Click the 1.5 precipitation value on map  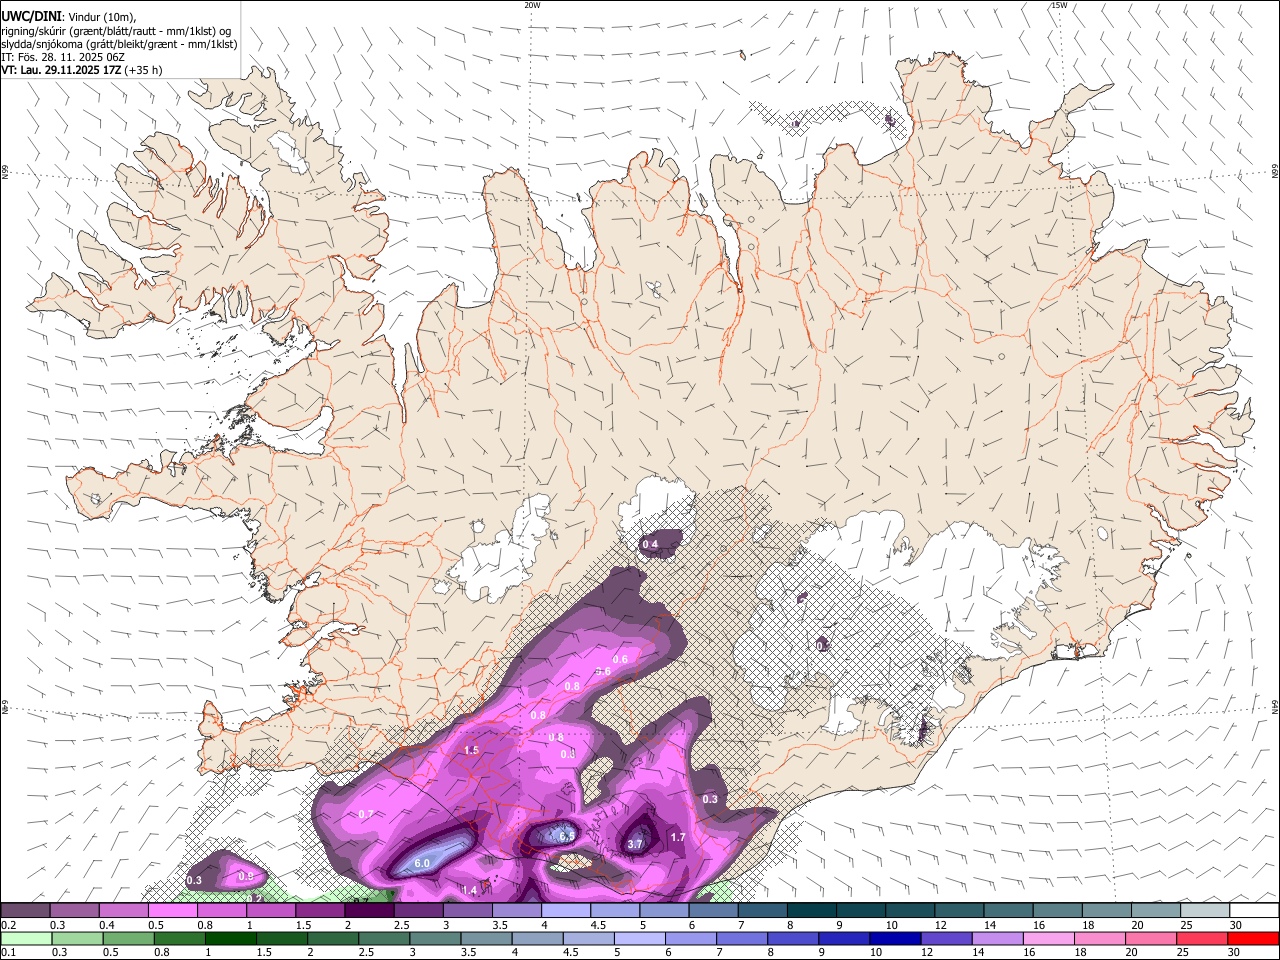(472, 749)
